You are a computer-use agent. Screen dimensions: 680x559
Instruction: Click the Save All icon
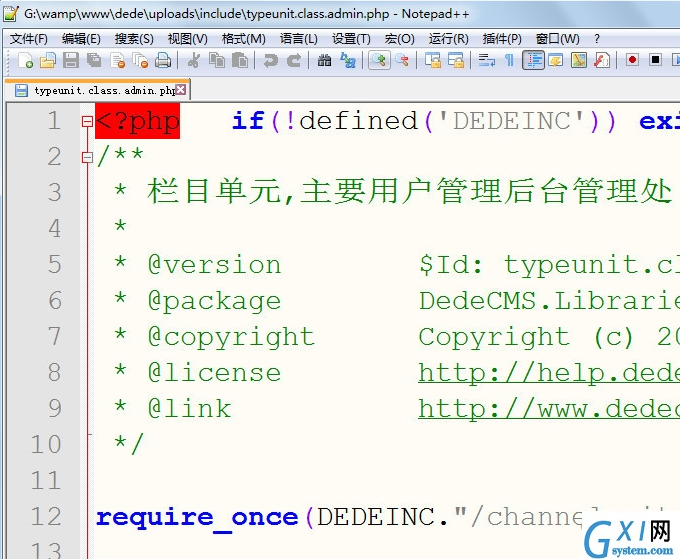[x=94, y=60]
